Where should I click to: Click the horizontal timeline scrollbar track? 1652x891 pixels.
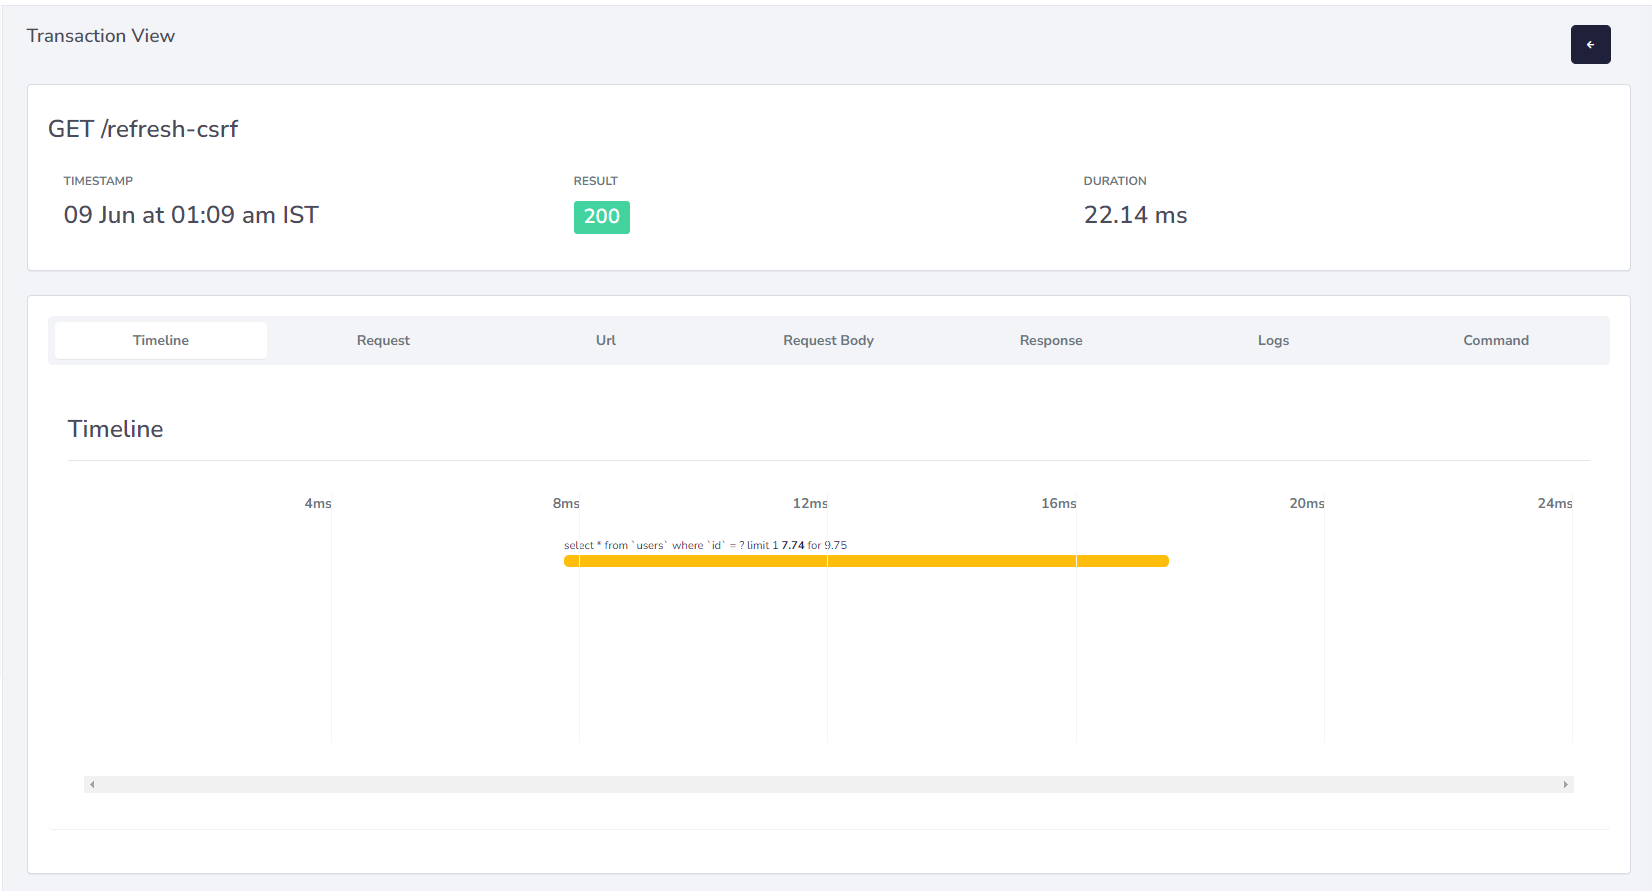829,785
